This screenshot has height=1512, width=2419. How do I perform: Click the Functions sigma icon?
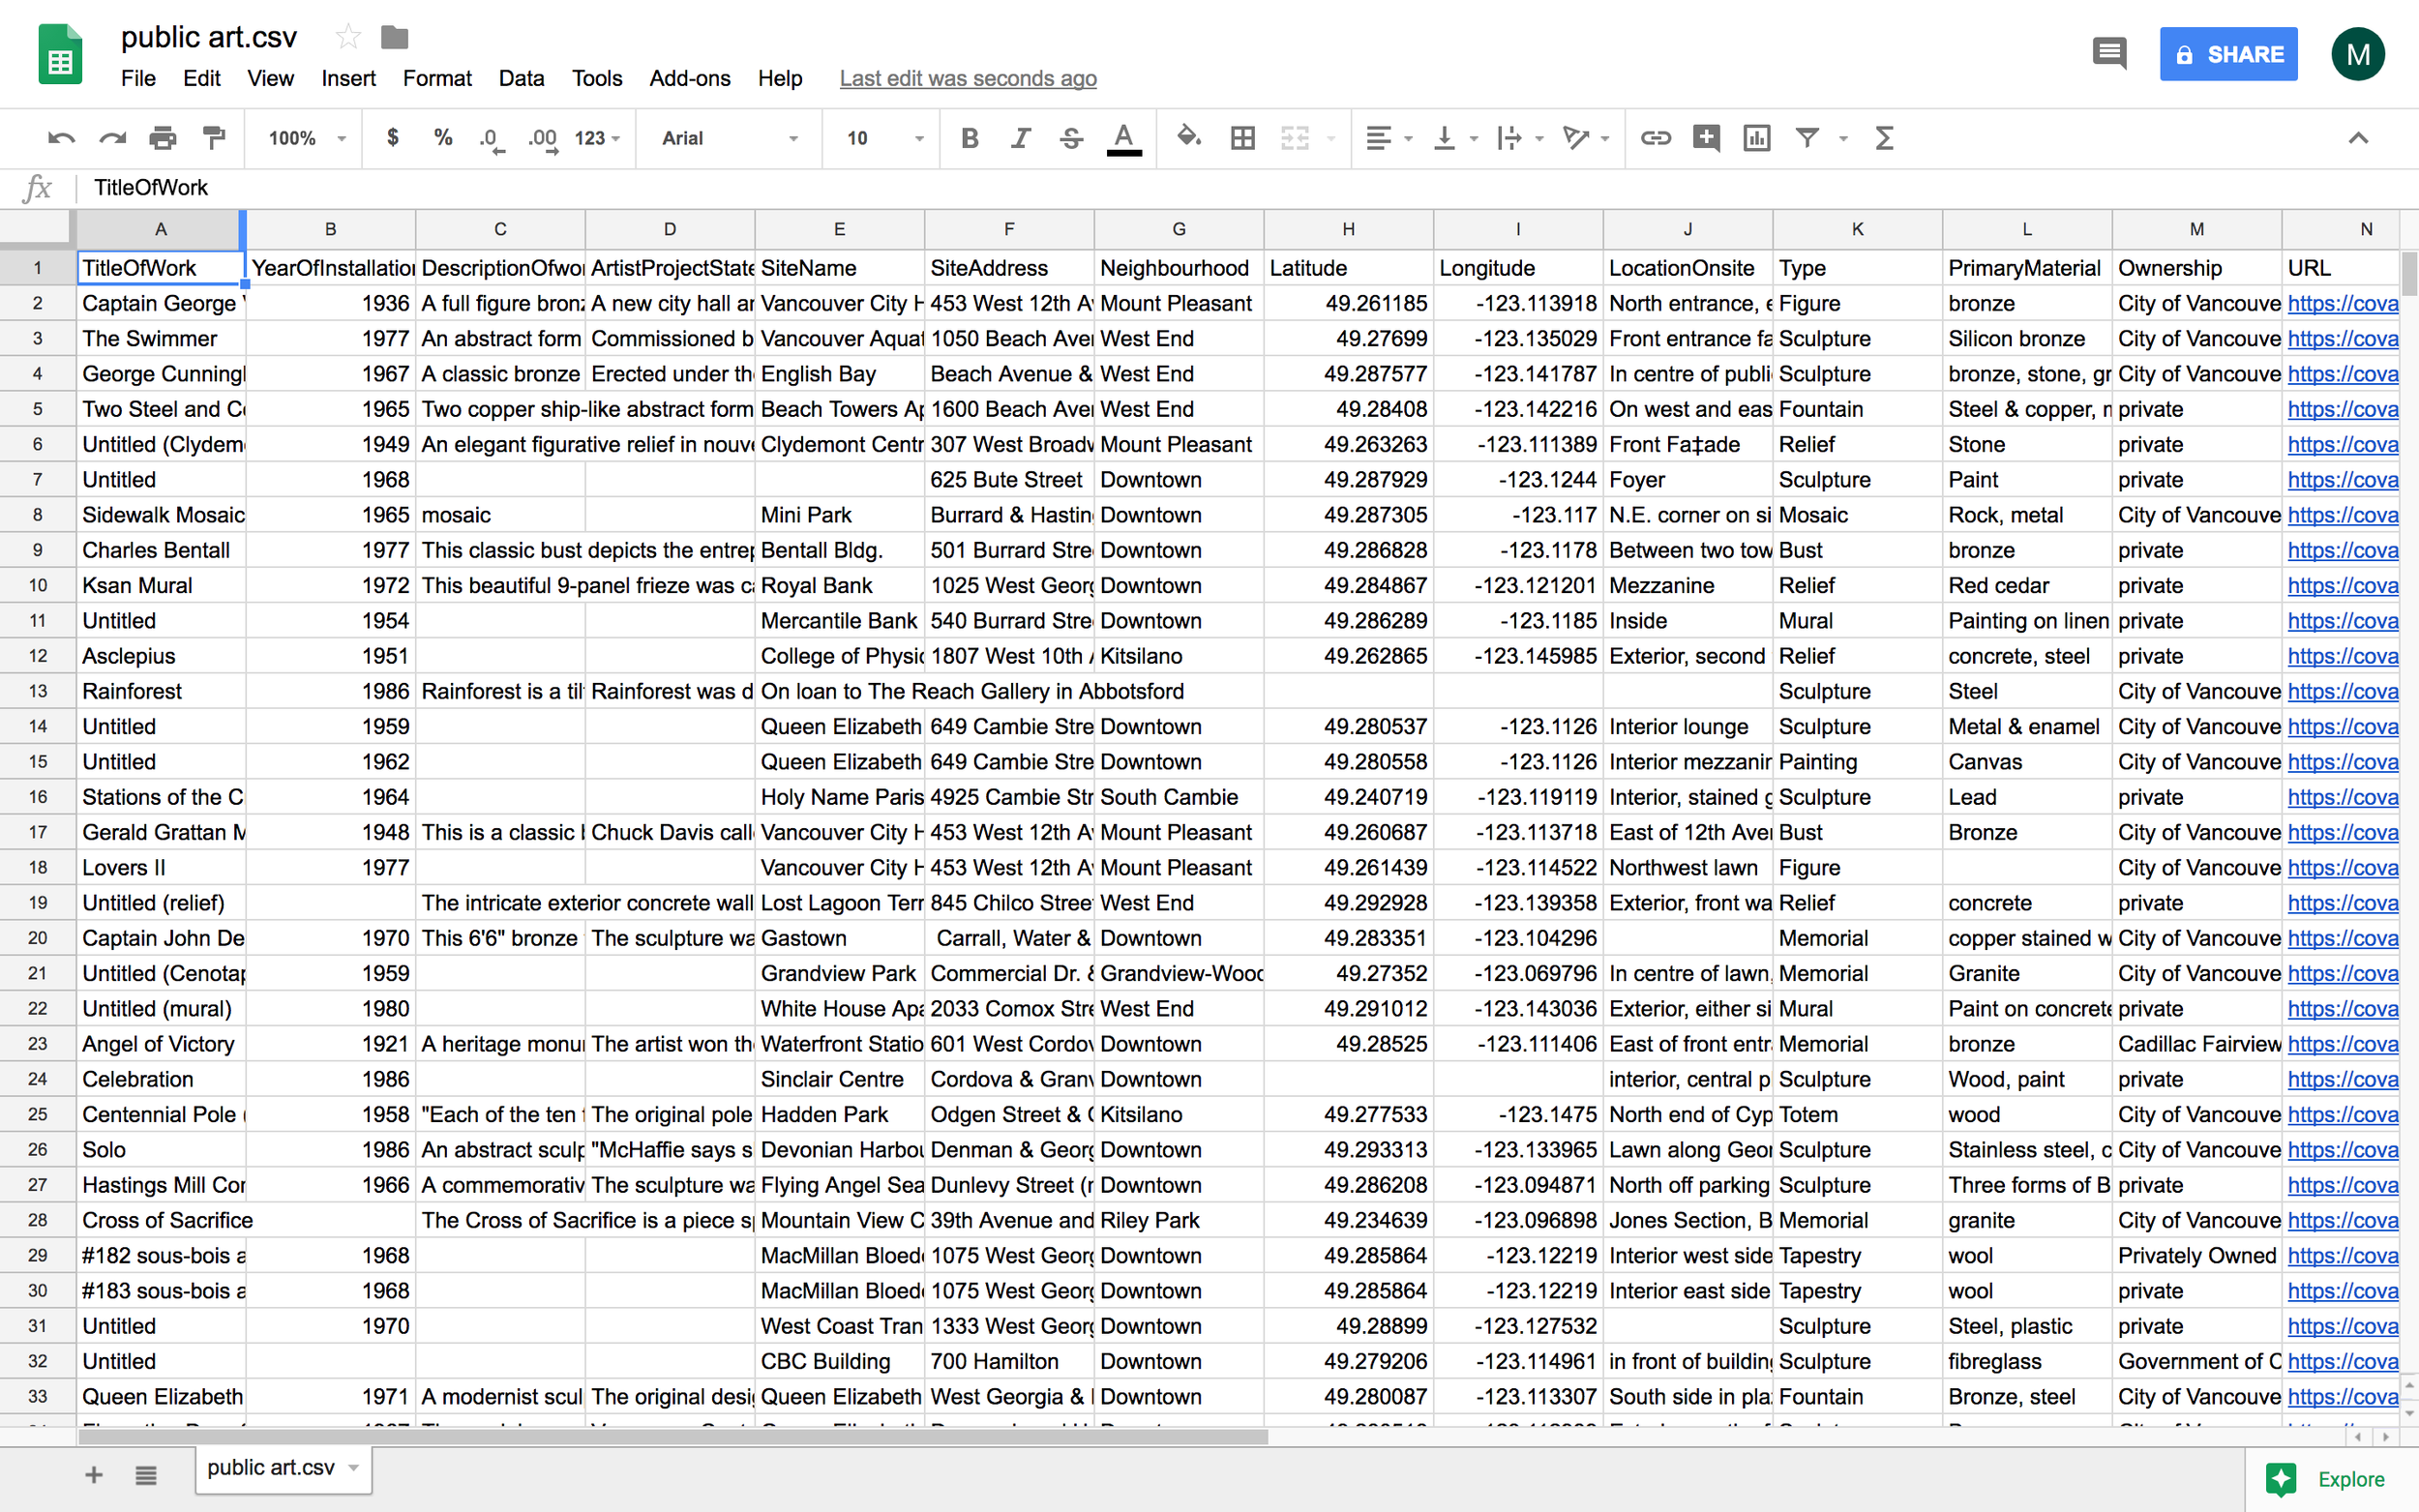pos(1884,138)
